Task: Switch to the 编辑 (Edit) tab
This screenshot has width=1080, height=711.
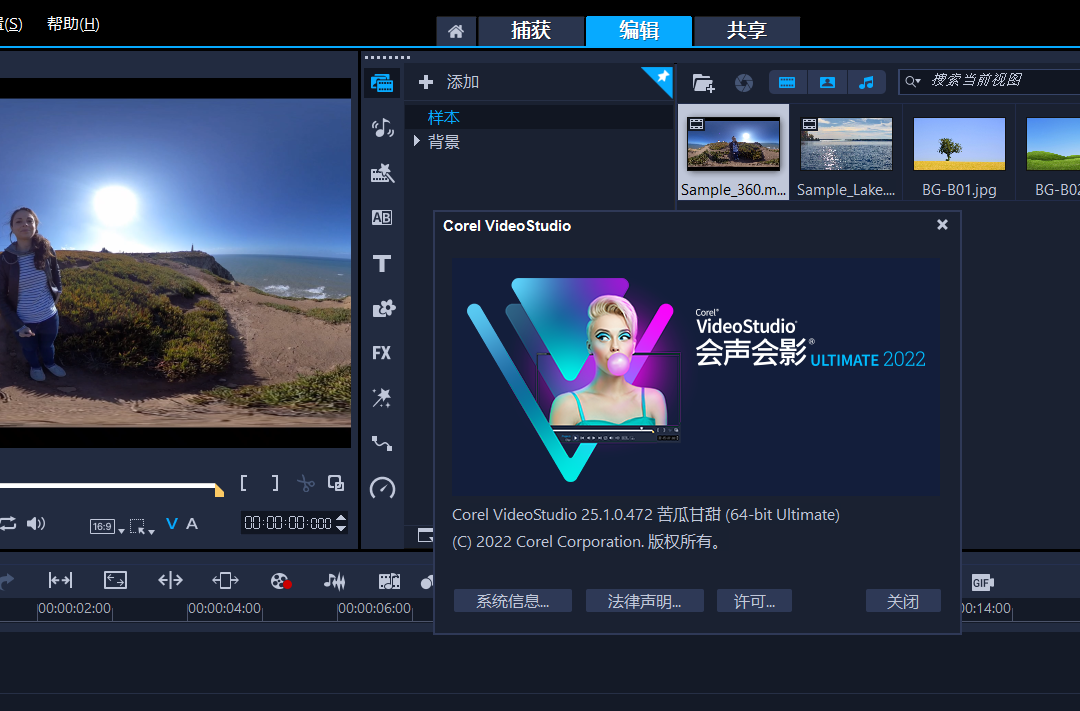Action: pos(638,31)
